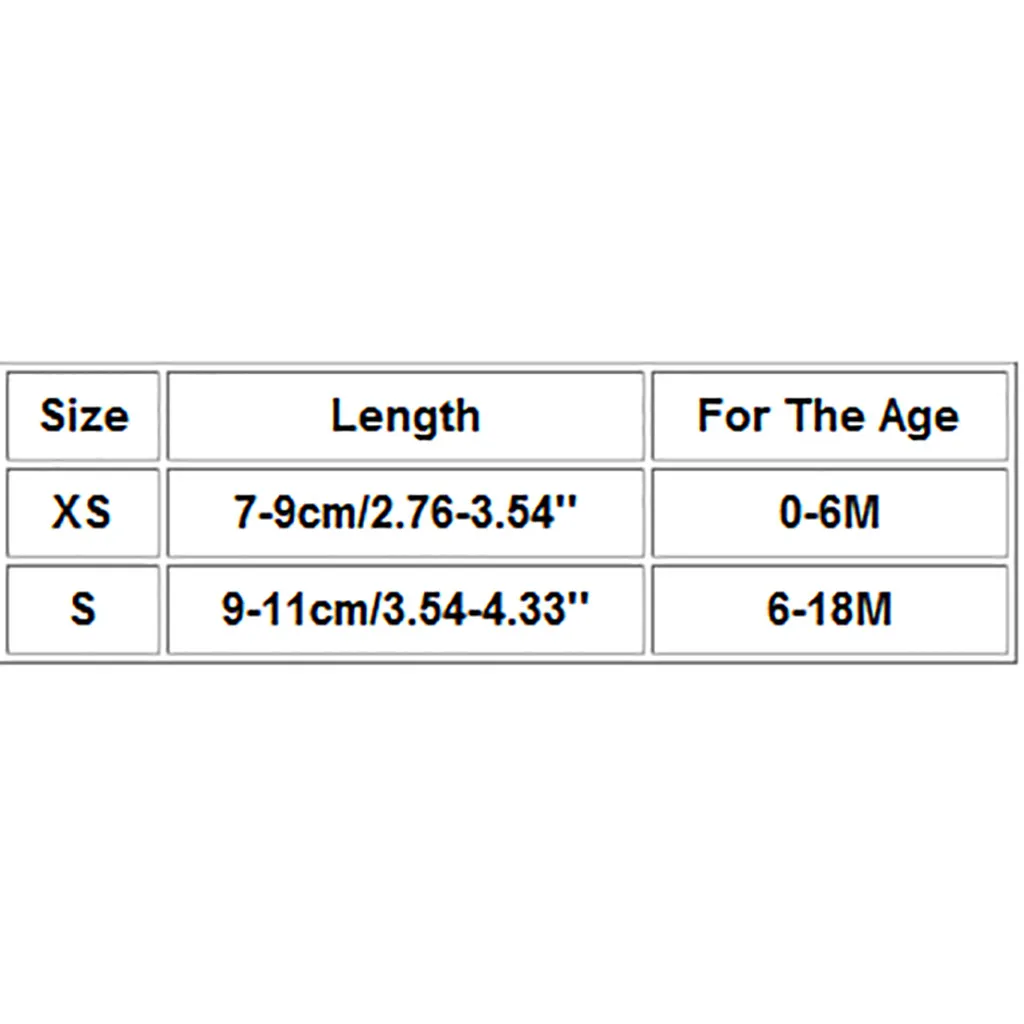Select the 6-18M age cell
This screenshot has height=1024, width=1024.
tap(829, 609)
